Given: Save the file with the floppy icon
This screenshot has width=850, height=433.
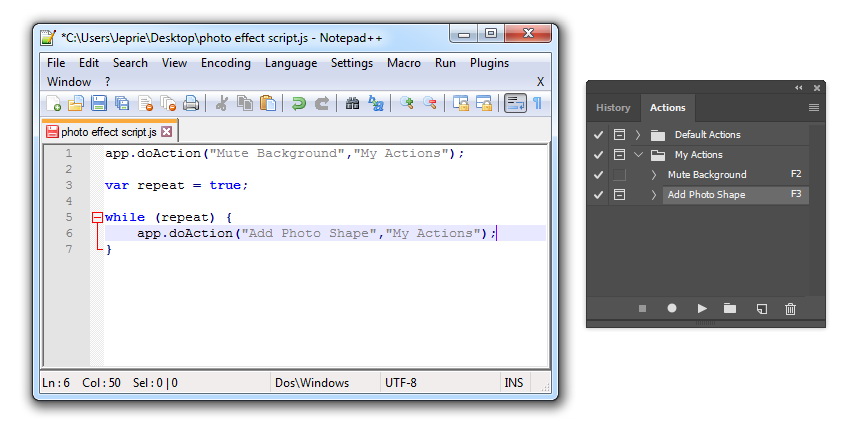Looking at the screenshot, I should [x=99, y=103].
